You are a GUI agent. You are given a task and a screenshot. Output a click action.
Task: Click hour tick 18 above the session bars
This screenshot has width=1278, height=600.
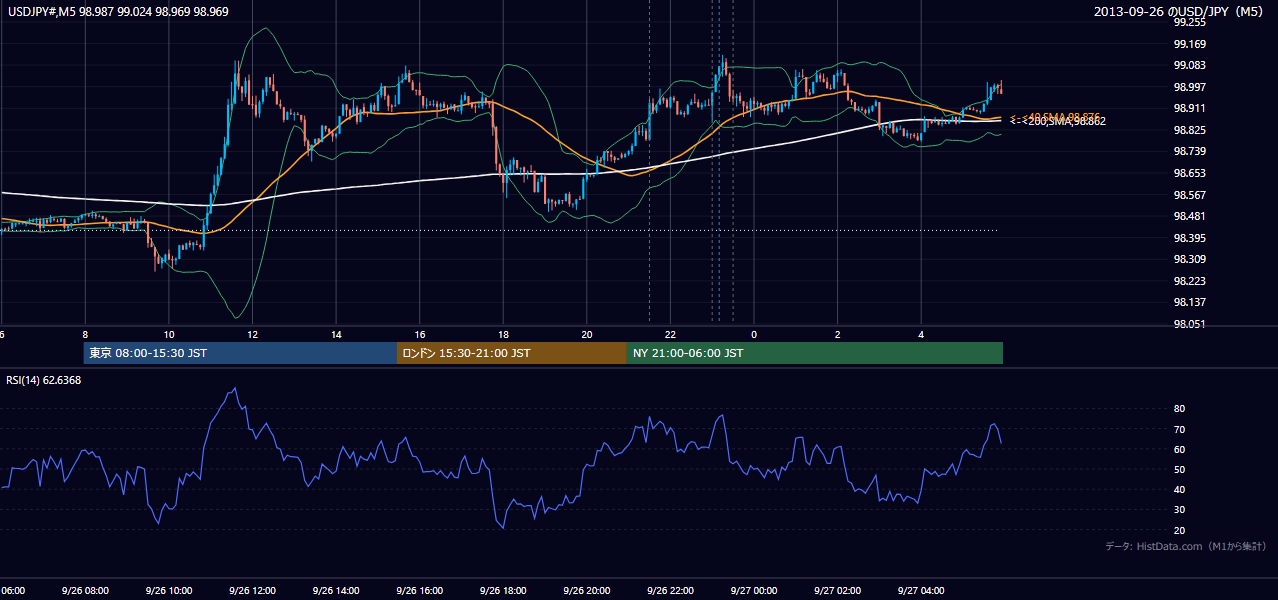(503, 335)
